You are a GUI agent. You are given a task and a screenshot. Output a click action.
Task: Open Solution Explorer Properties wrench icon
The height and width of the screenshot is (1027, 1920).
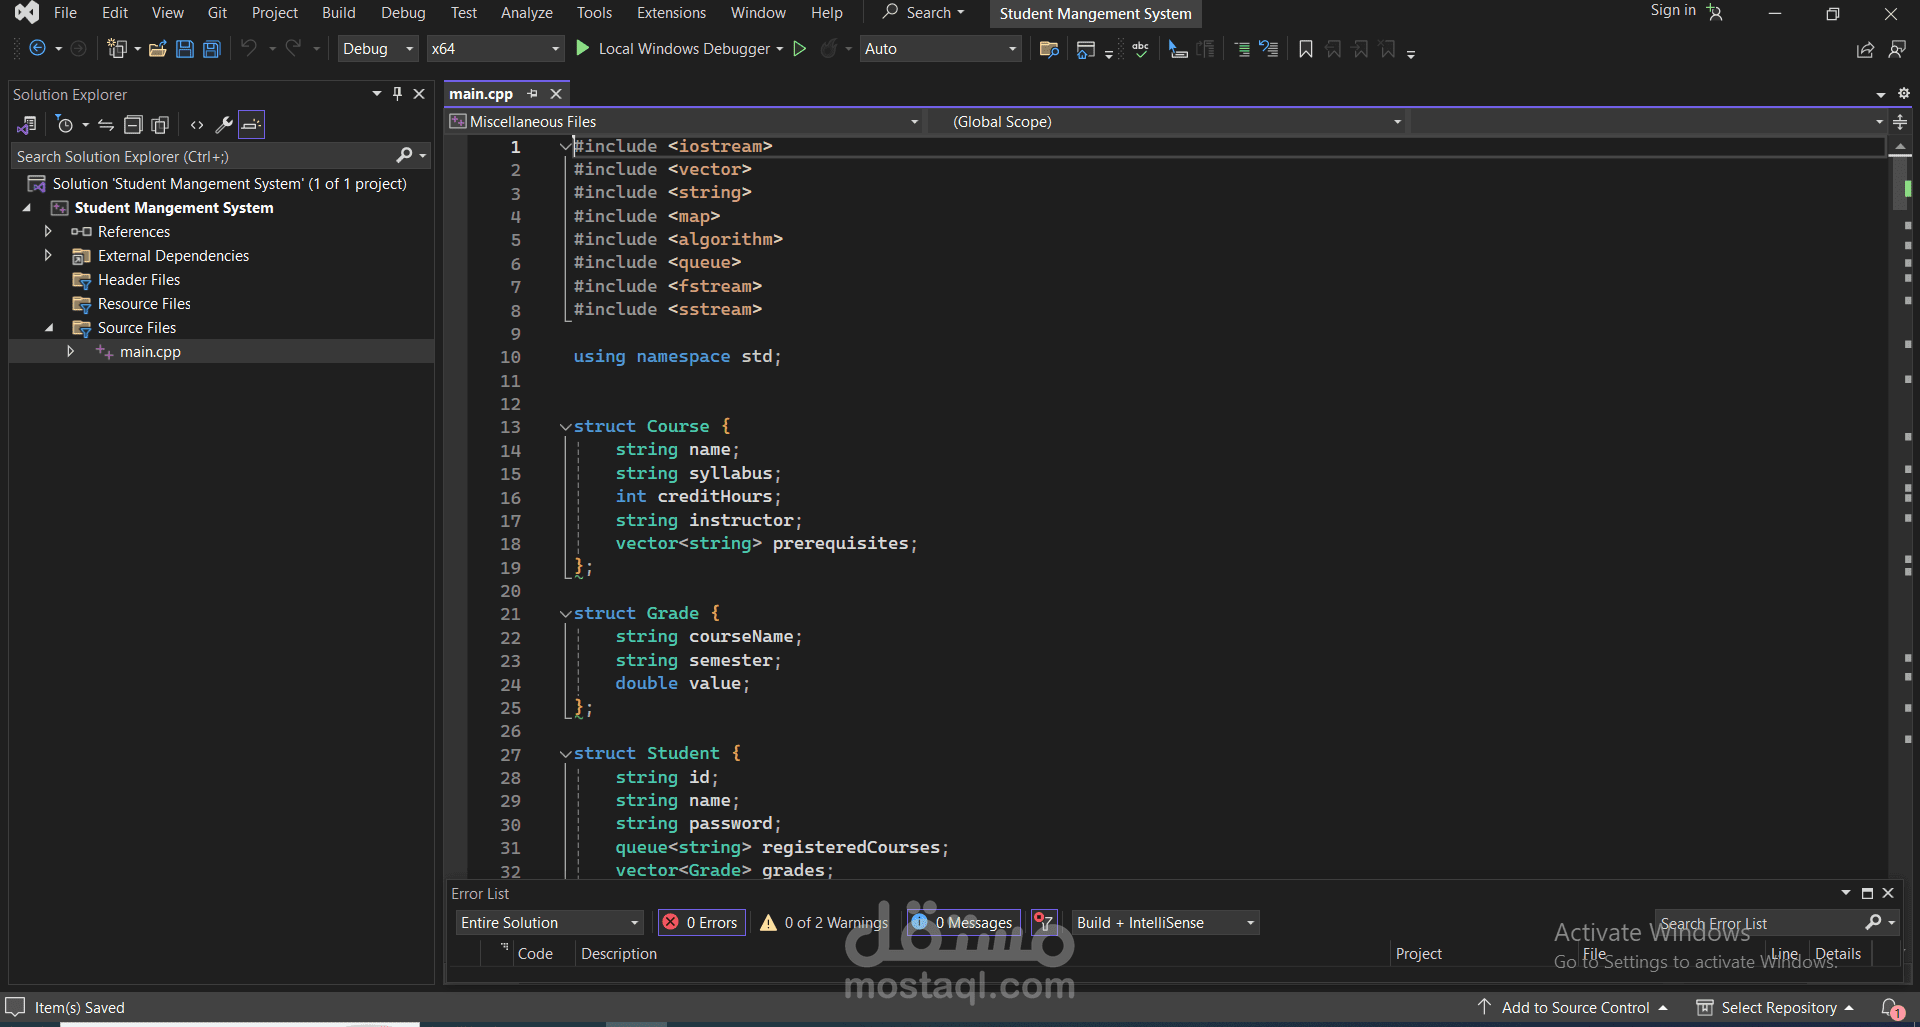tap(224, 125)
